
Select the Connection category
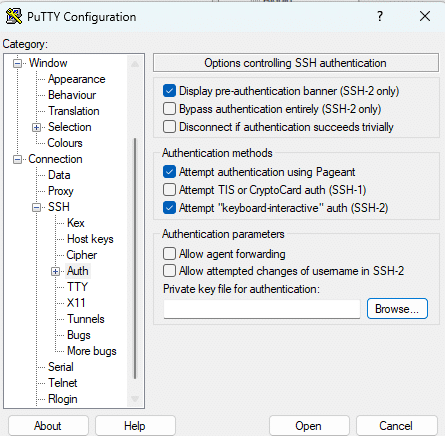pos(55,159)
